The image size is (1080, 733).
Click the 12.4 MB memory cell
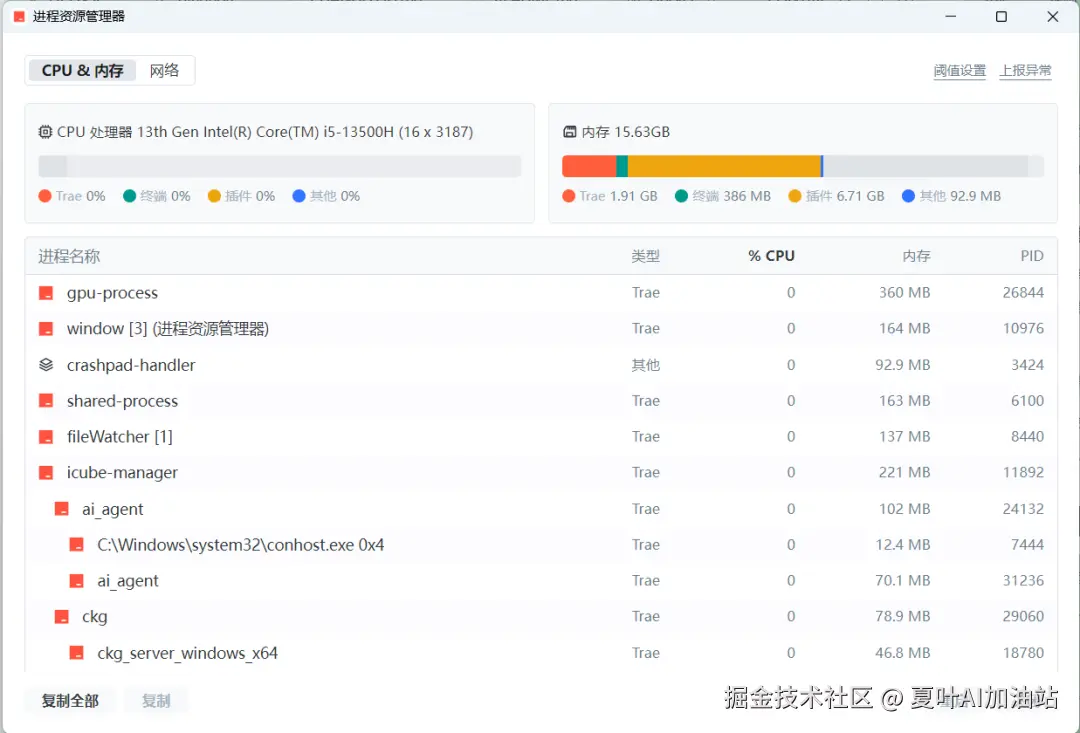point(902,545)
